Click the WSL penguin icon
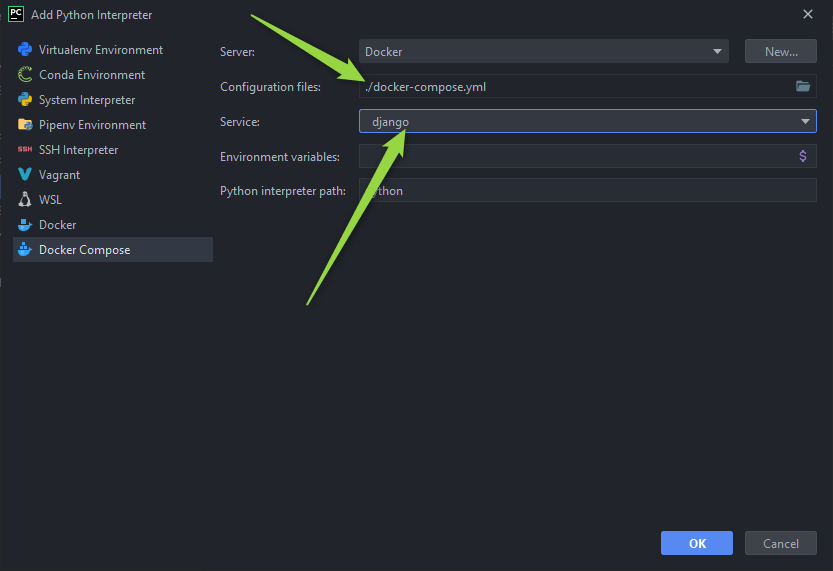This screenshot has height=571, width=833. 25,200
